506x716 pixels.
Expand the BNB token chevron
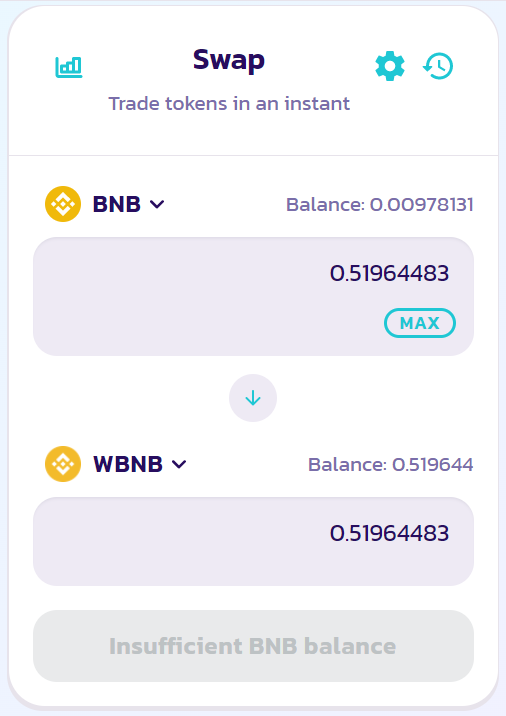(x=157, y=204)
